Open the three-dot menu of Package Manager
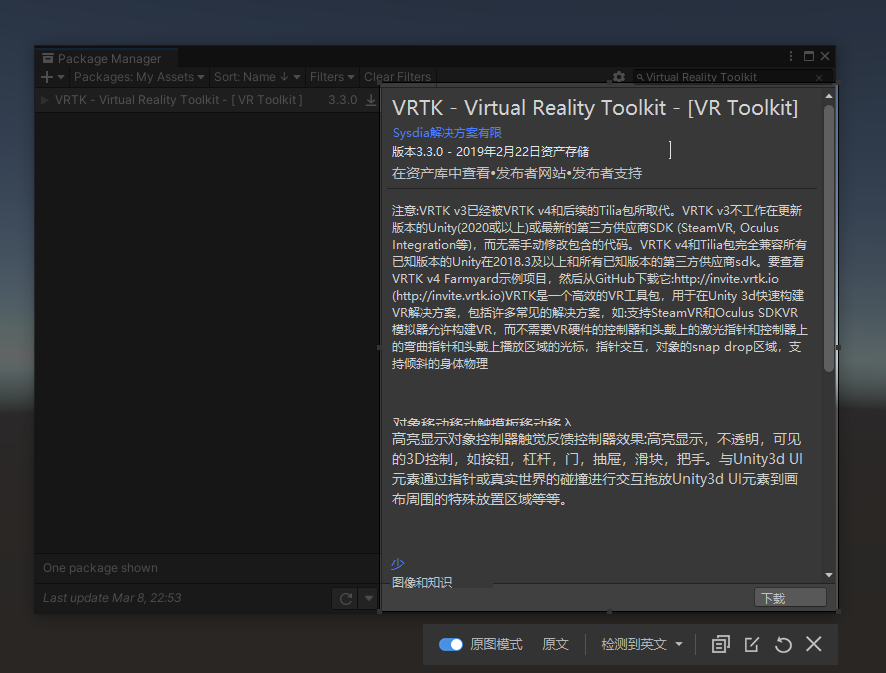886x673 pixels. (791, 56)
